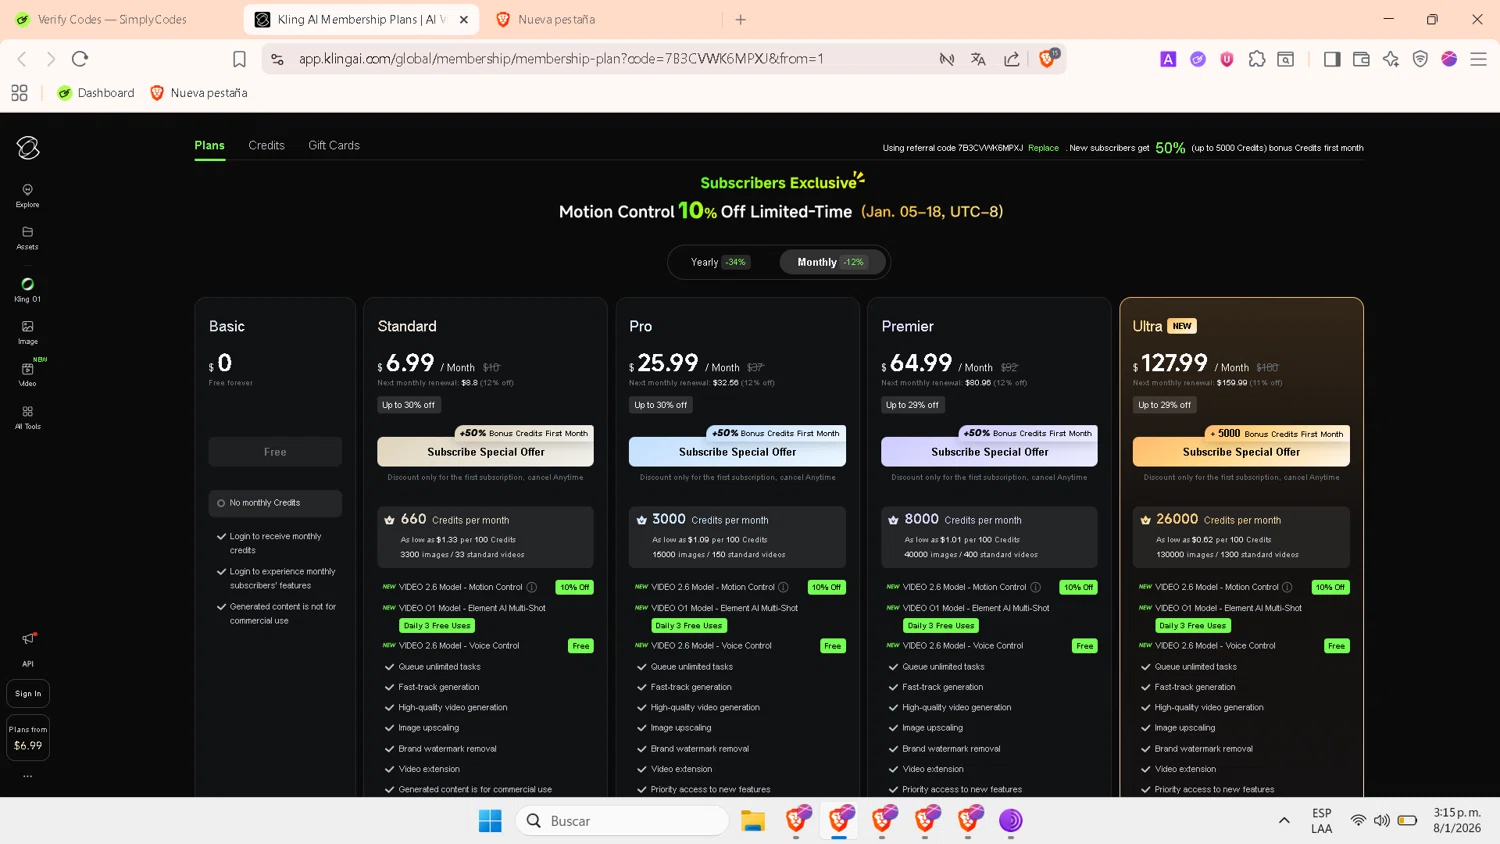Click the info icon on Premier Motion Control
Screen dimensions: 1500x844
[x=1035, y=587]
